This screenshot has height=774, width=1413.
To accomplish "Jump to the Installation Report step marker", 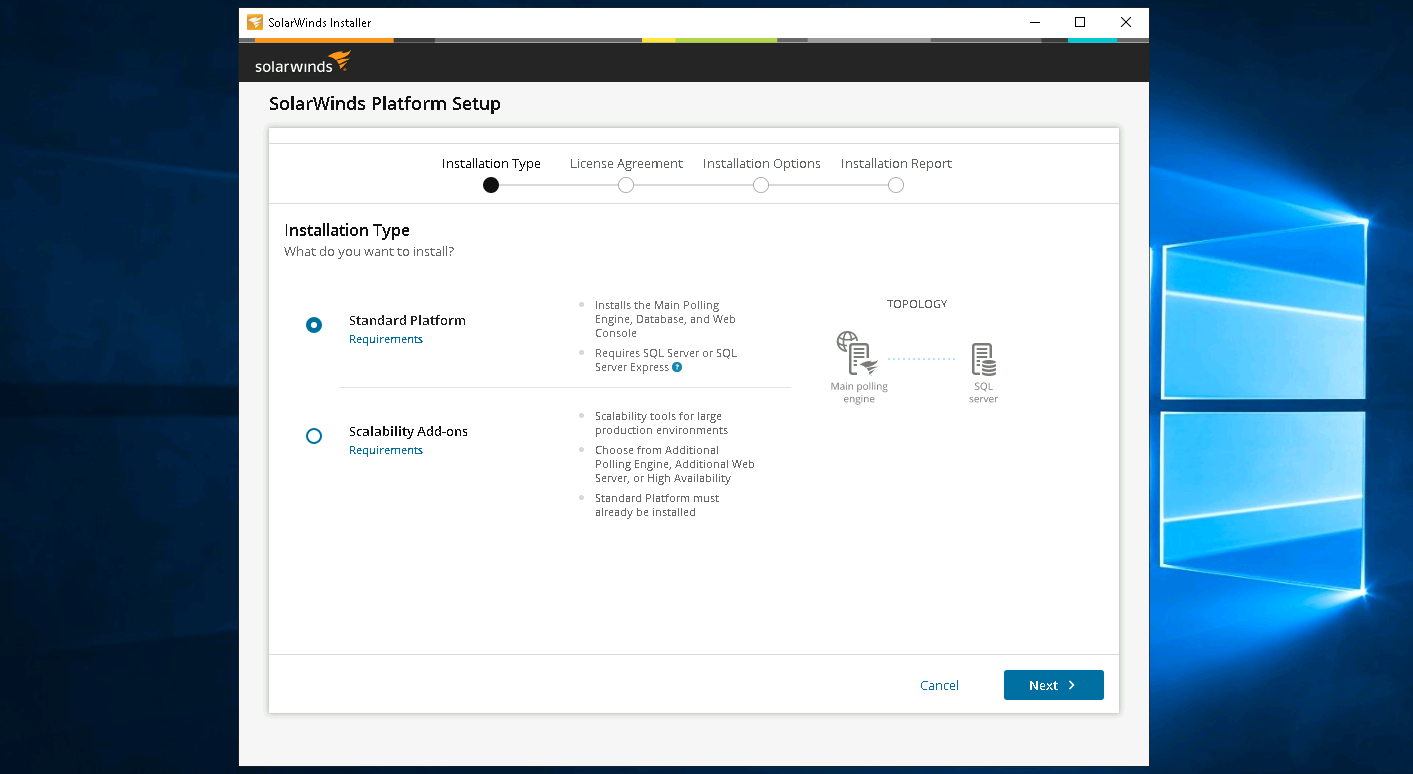I will (896, 185).
